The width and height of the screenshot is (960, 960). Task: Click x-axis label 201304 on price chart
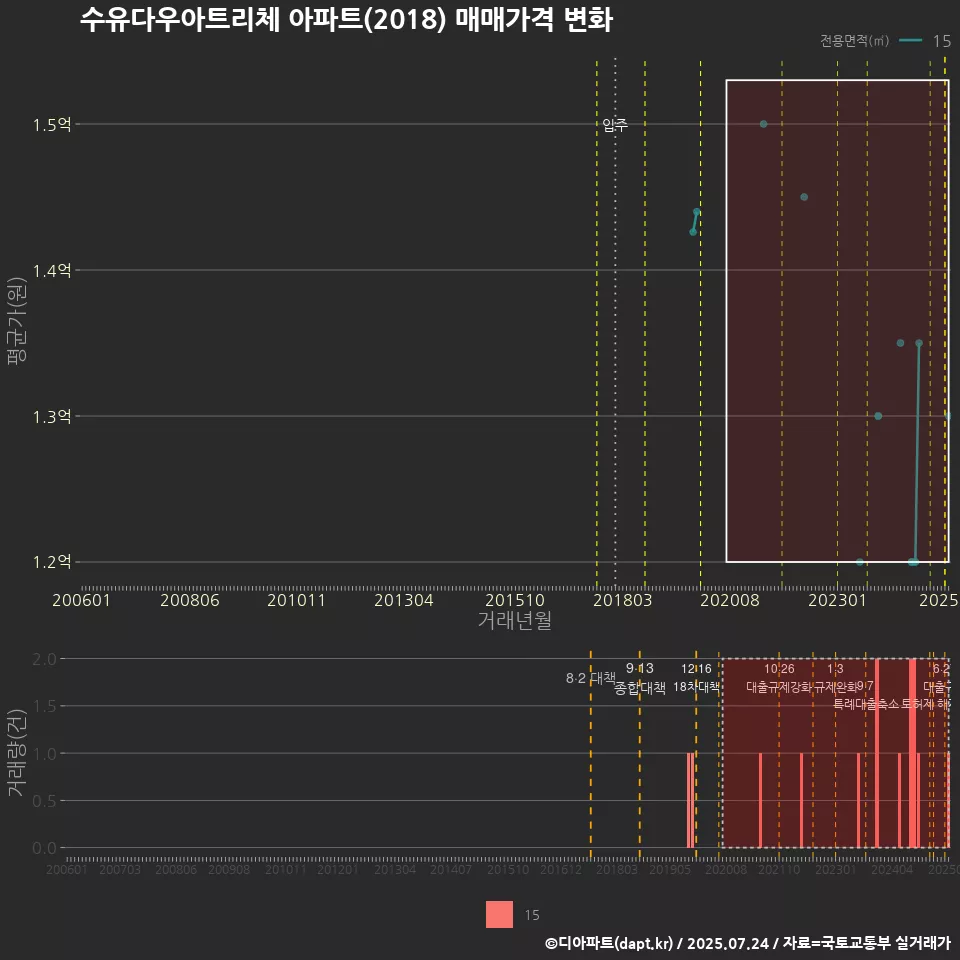(404, 600)
